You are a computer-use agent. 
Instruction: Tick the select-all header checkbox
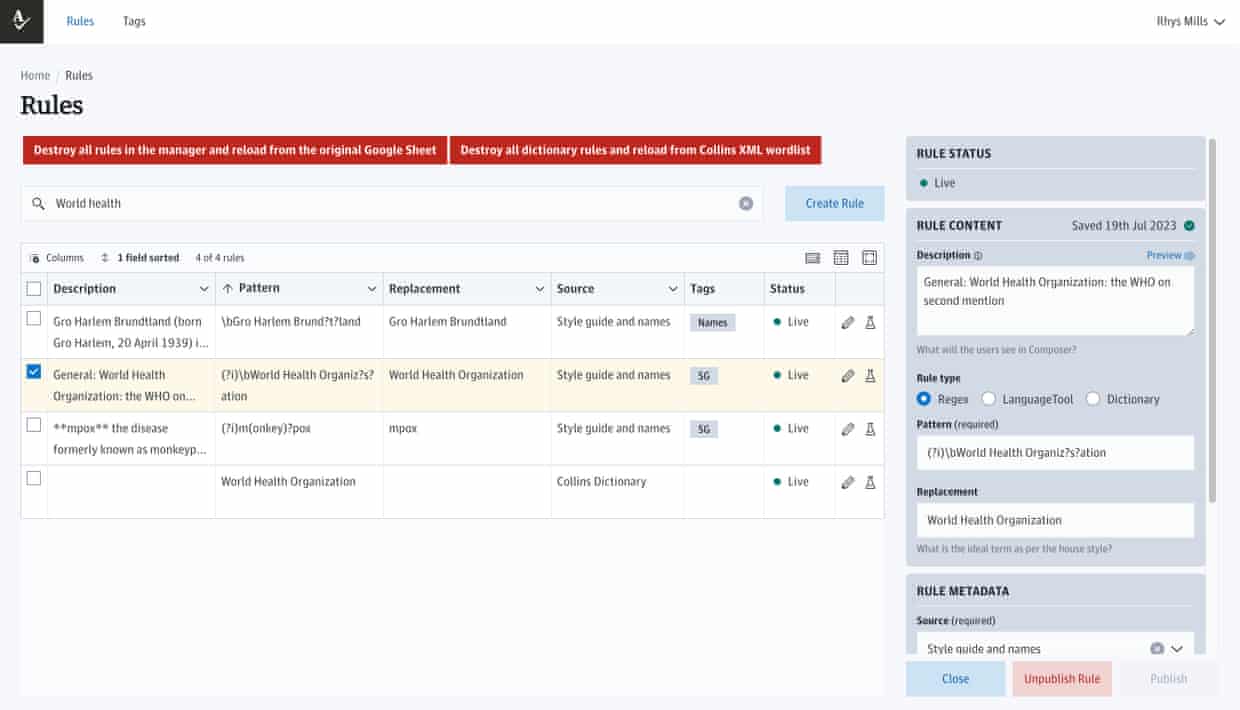click(34, 289)
